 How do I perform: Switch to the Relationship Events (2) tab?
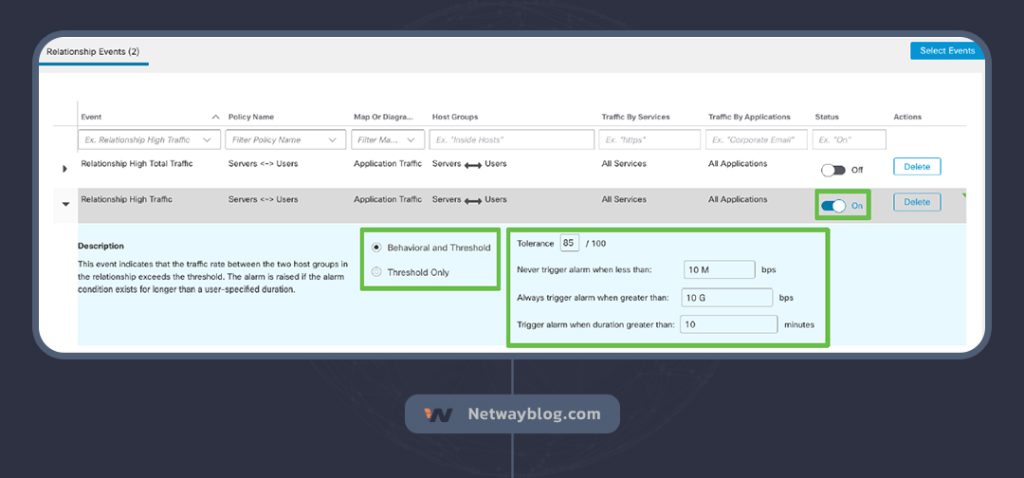pyautogui.click(x=93, y=51)
